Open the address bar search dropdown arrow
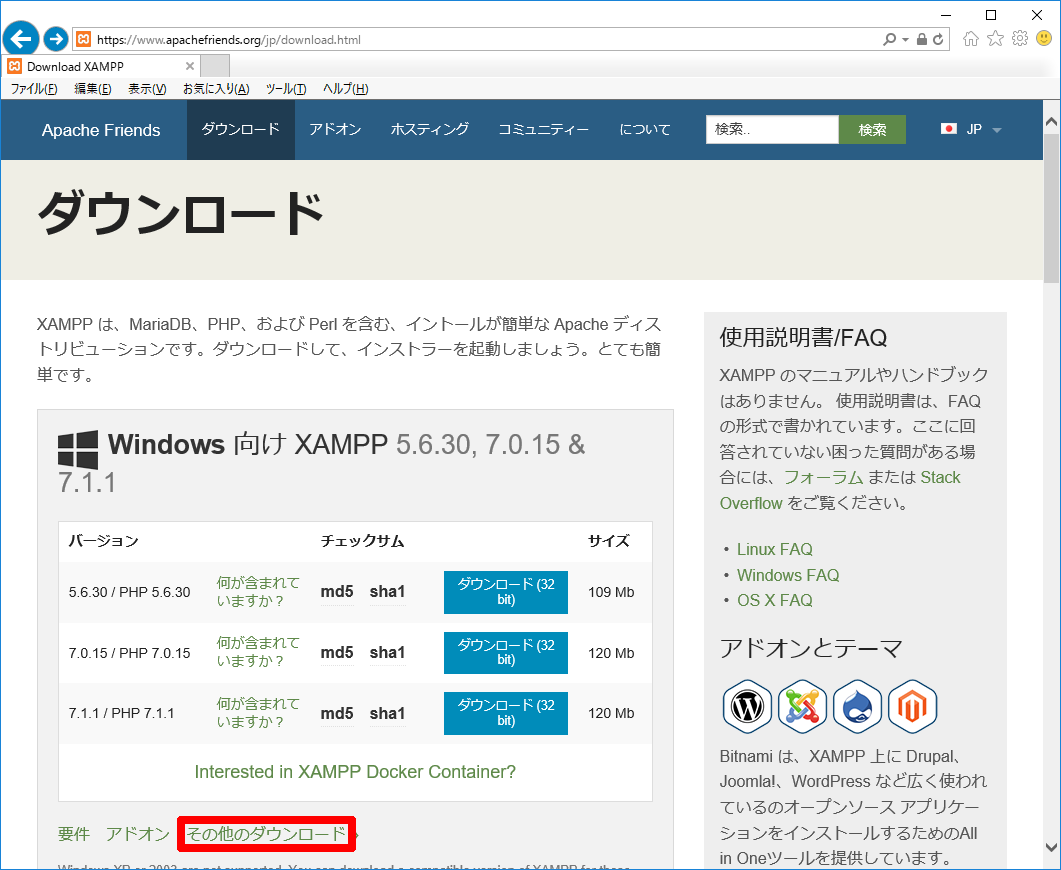The width and height of the screenshot is (1061, 870). [906, 40]
